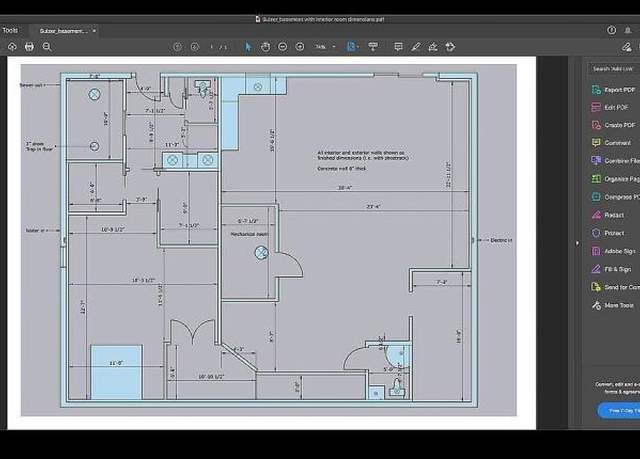The image size is (640, 459).
Task: Click the 'Sewer out' label on drawing
Action: (x=31, y=85)
